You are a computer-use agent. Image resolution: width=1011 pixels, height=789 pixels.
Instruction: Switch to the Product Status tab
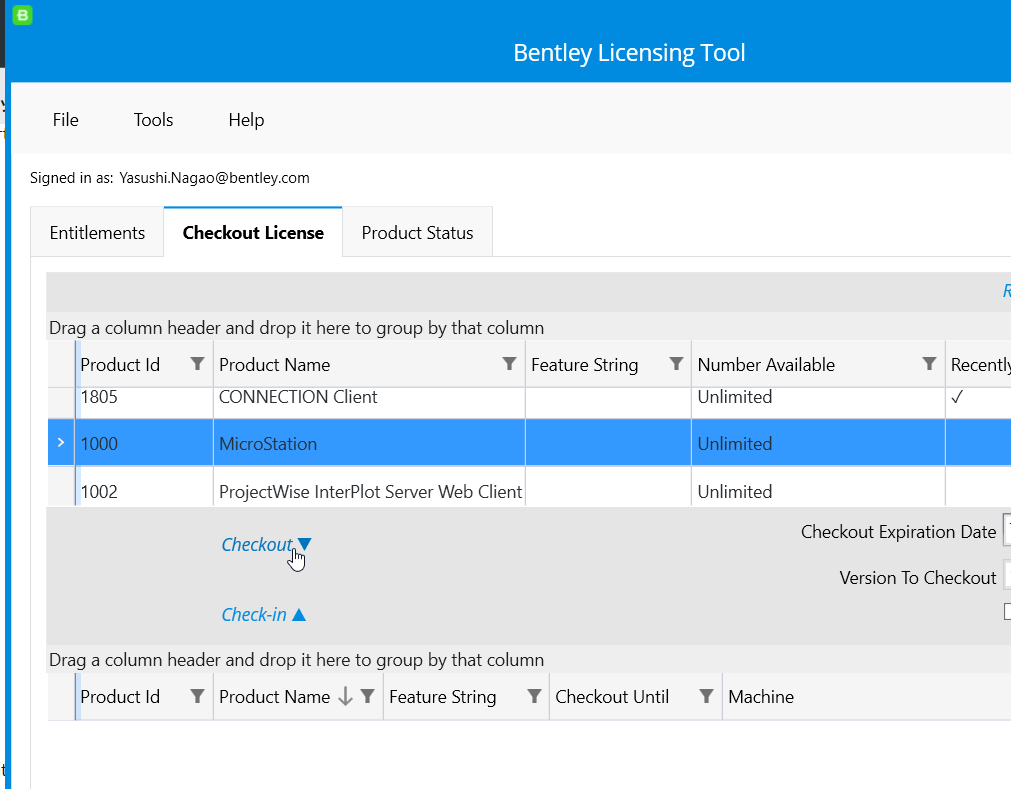[417, 233]
